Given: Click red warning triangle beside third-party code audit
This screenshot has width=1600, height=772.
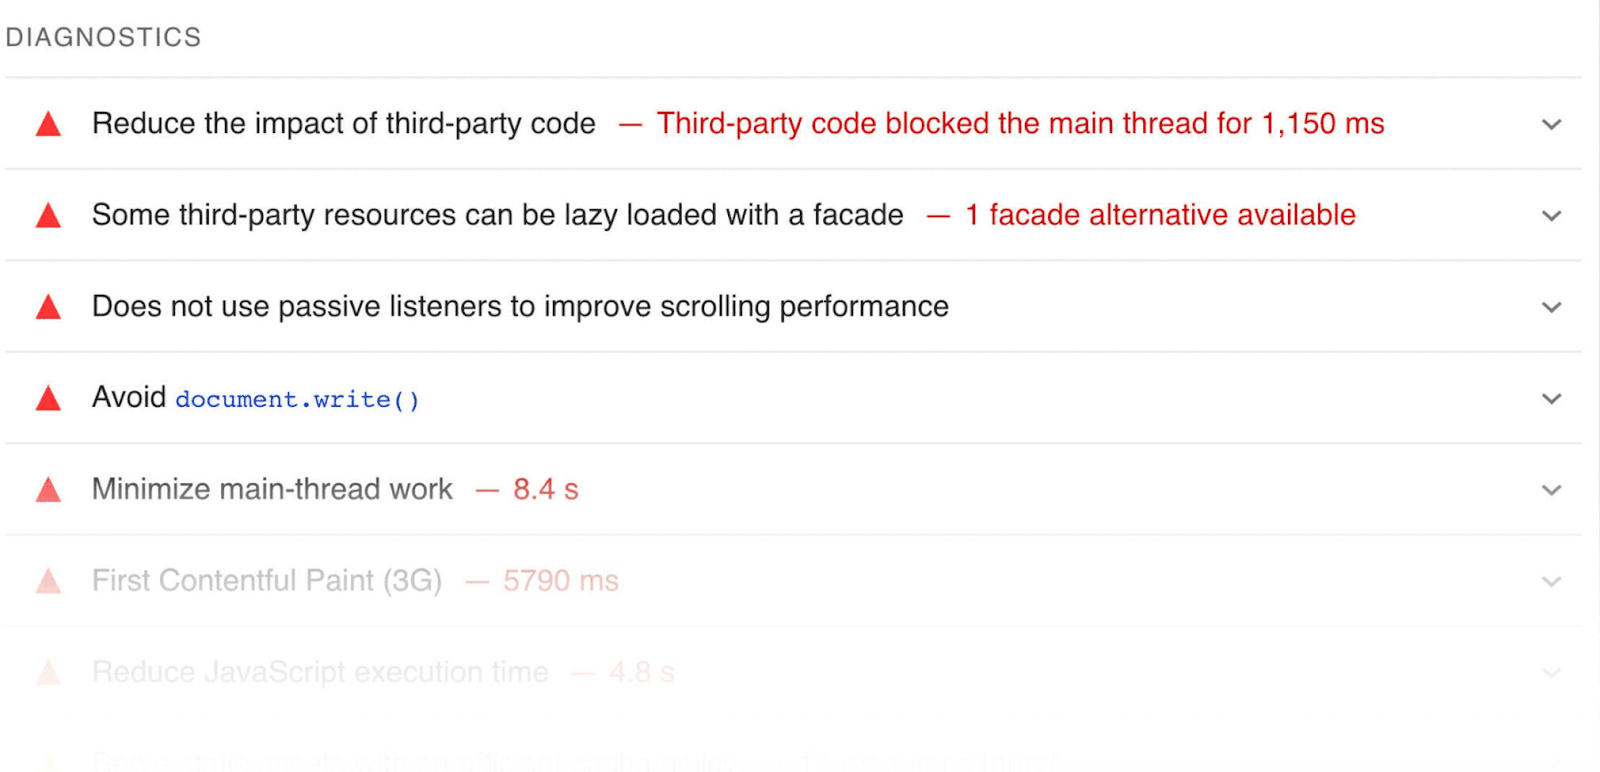Looking at the screenshot, I should coord(48,125).
